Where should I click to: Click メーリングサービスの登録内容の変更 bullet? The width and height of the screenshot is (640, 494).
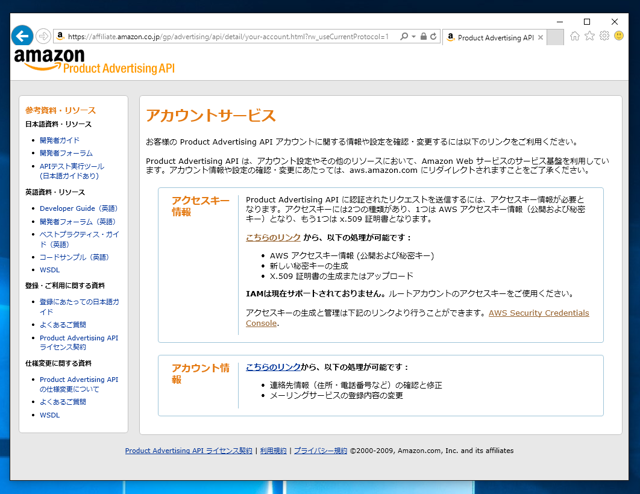pyautogui.click(x=336, y=395)
